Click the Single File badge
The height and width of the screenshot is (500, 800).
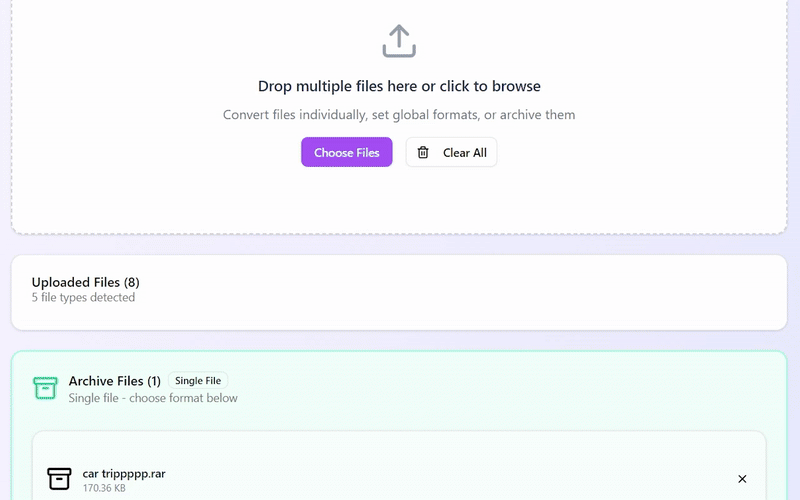point(198,381)
